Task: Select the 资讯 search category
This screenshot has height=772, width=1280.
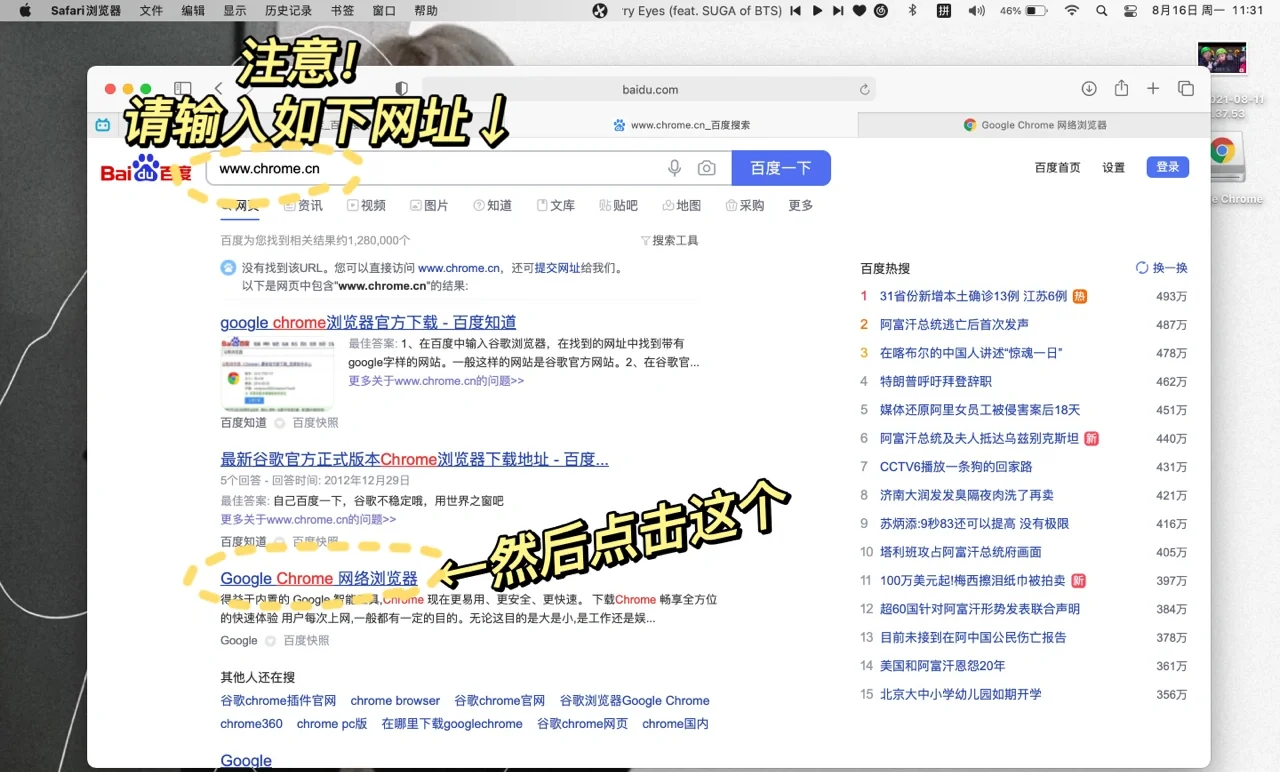Action: point(304,205)
